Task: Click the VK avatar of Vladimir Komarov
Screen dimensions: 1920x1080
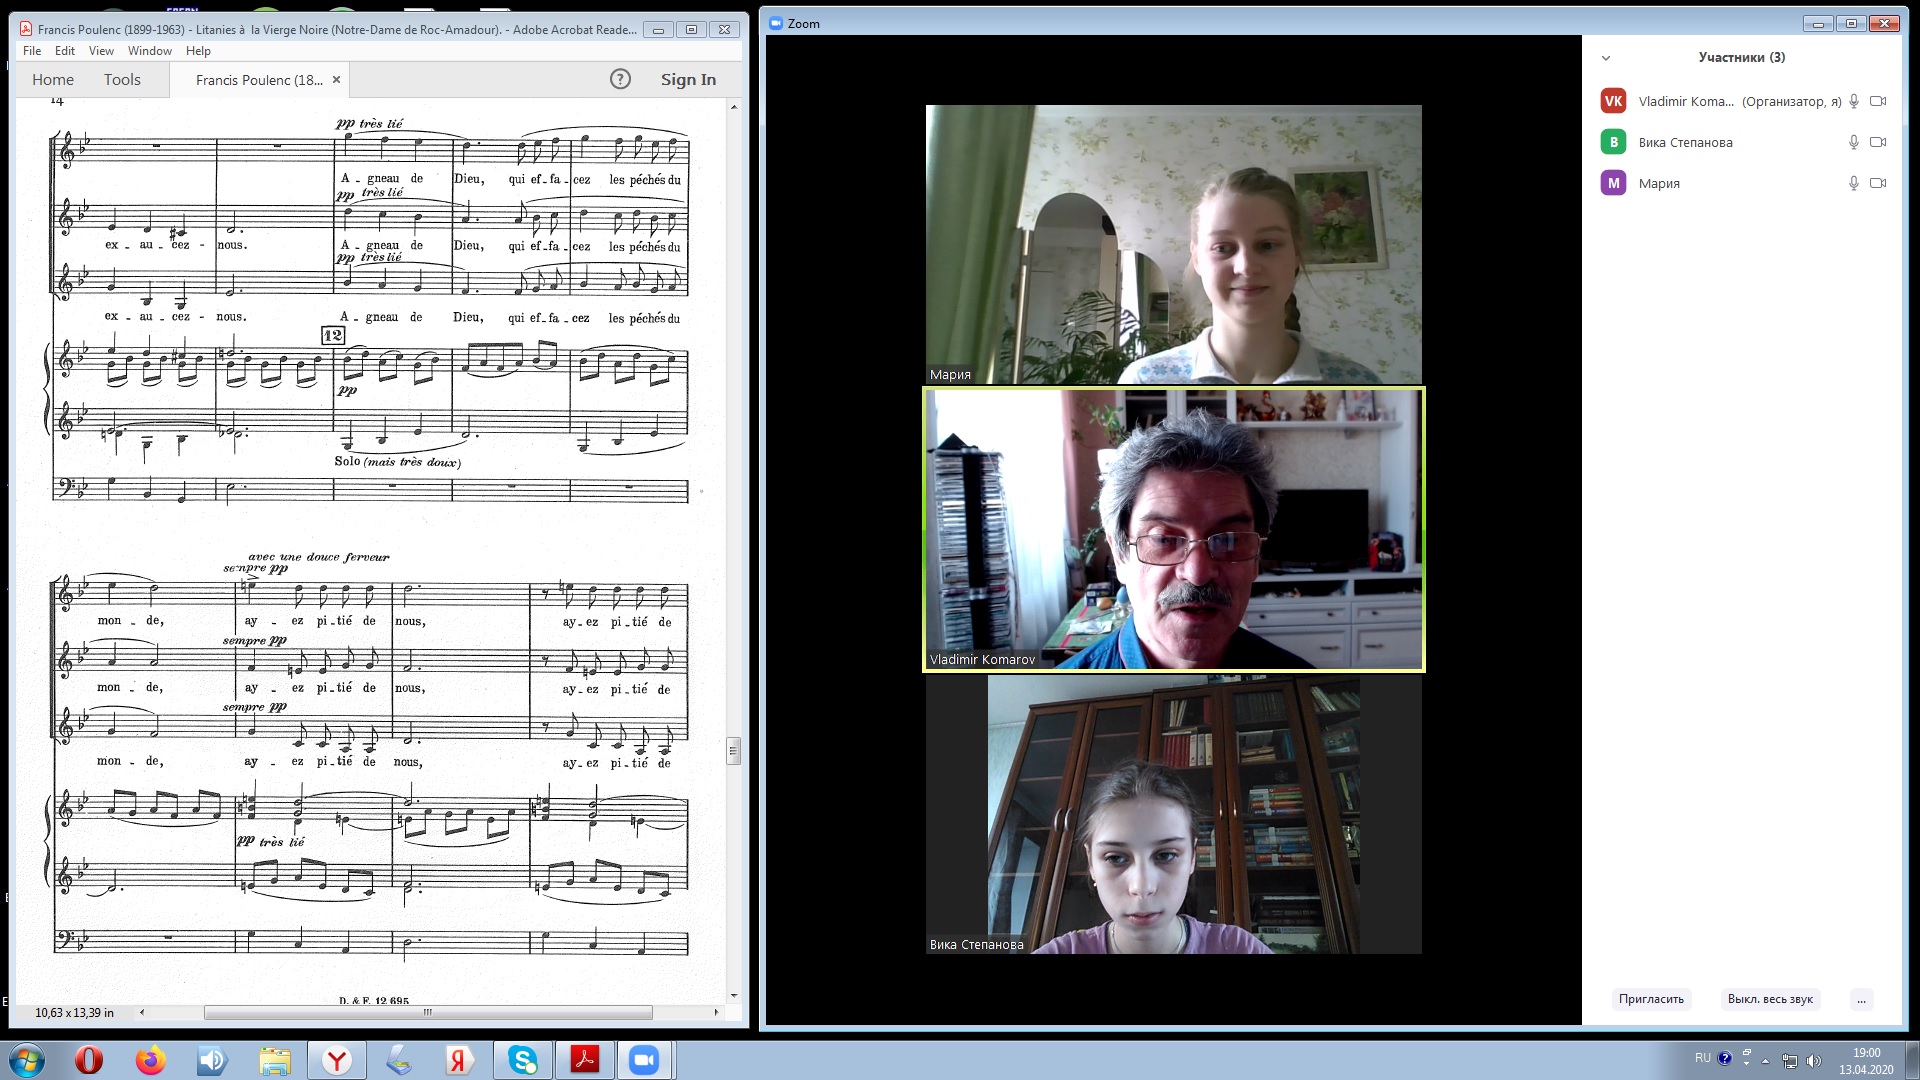Action: pyautogui.click(x=1613, y=101)
